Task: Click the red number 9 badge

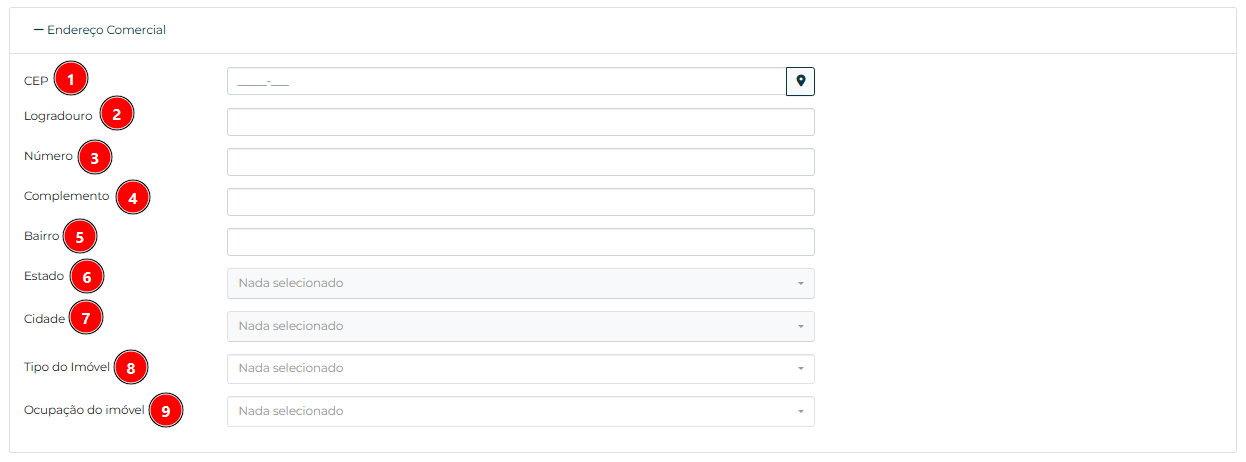Action: point(166,411)
